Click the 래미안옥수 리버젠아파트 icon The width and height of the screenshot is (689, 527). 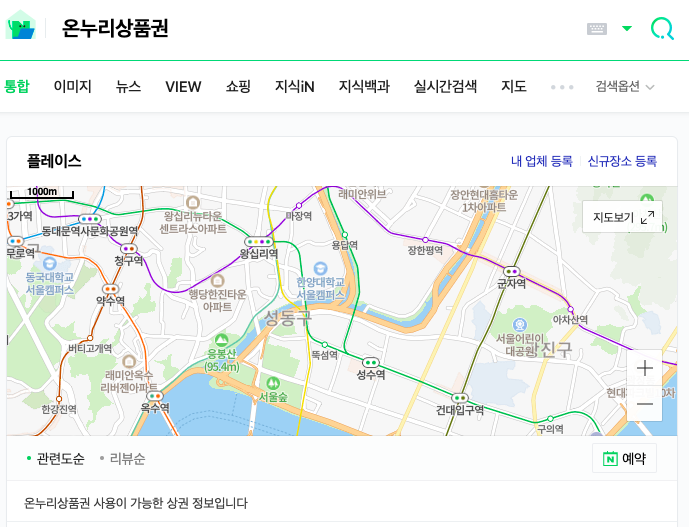click(129, 361)
